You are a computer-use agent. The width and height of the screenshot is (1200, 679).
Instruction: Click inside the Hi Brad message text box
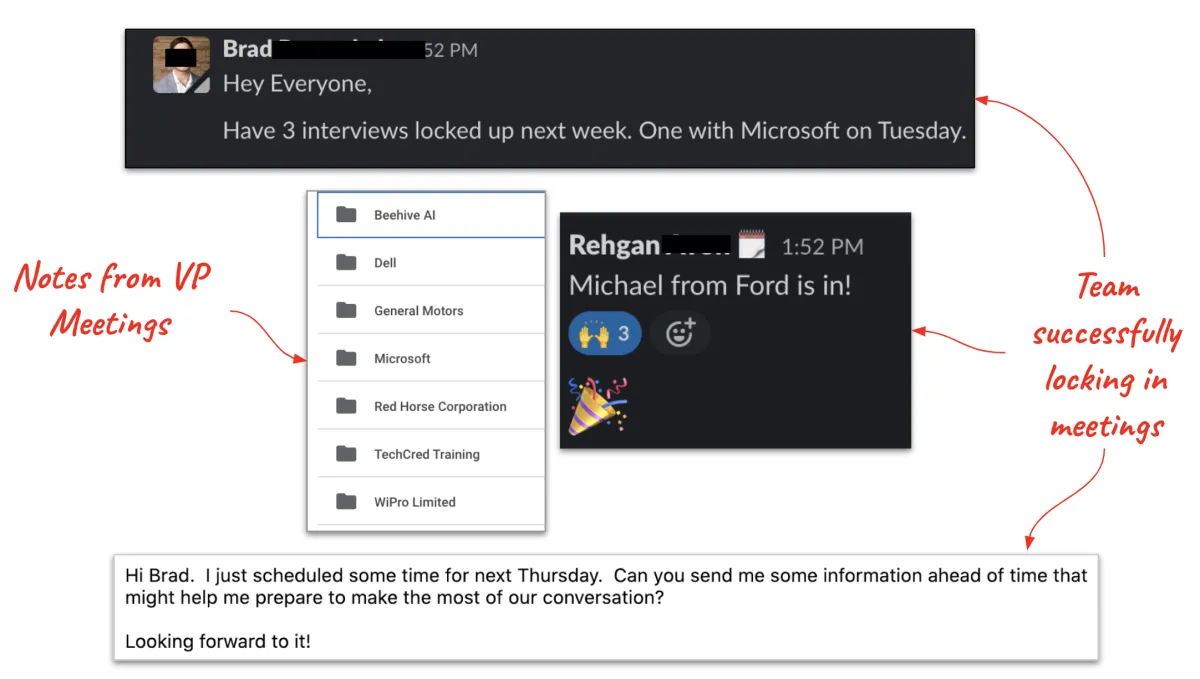click(x=606, y=607)
